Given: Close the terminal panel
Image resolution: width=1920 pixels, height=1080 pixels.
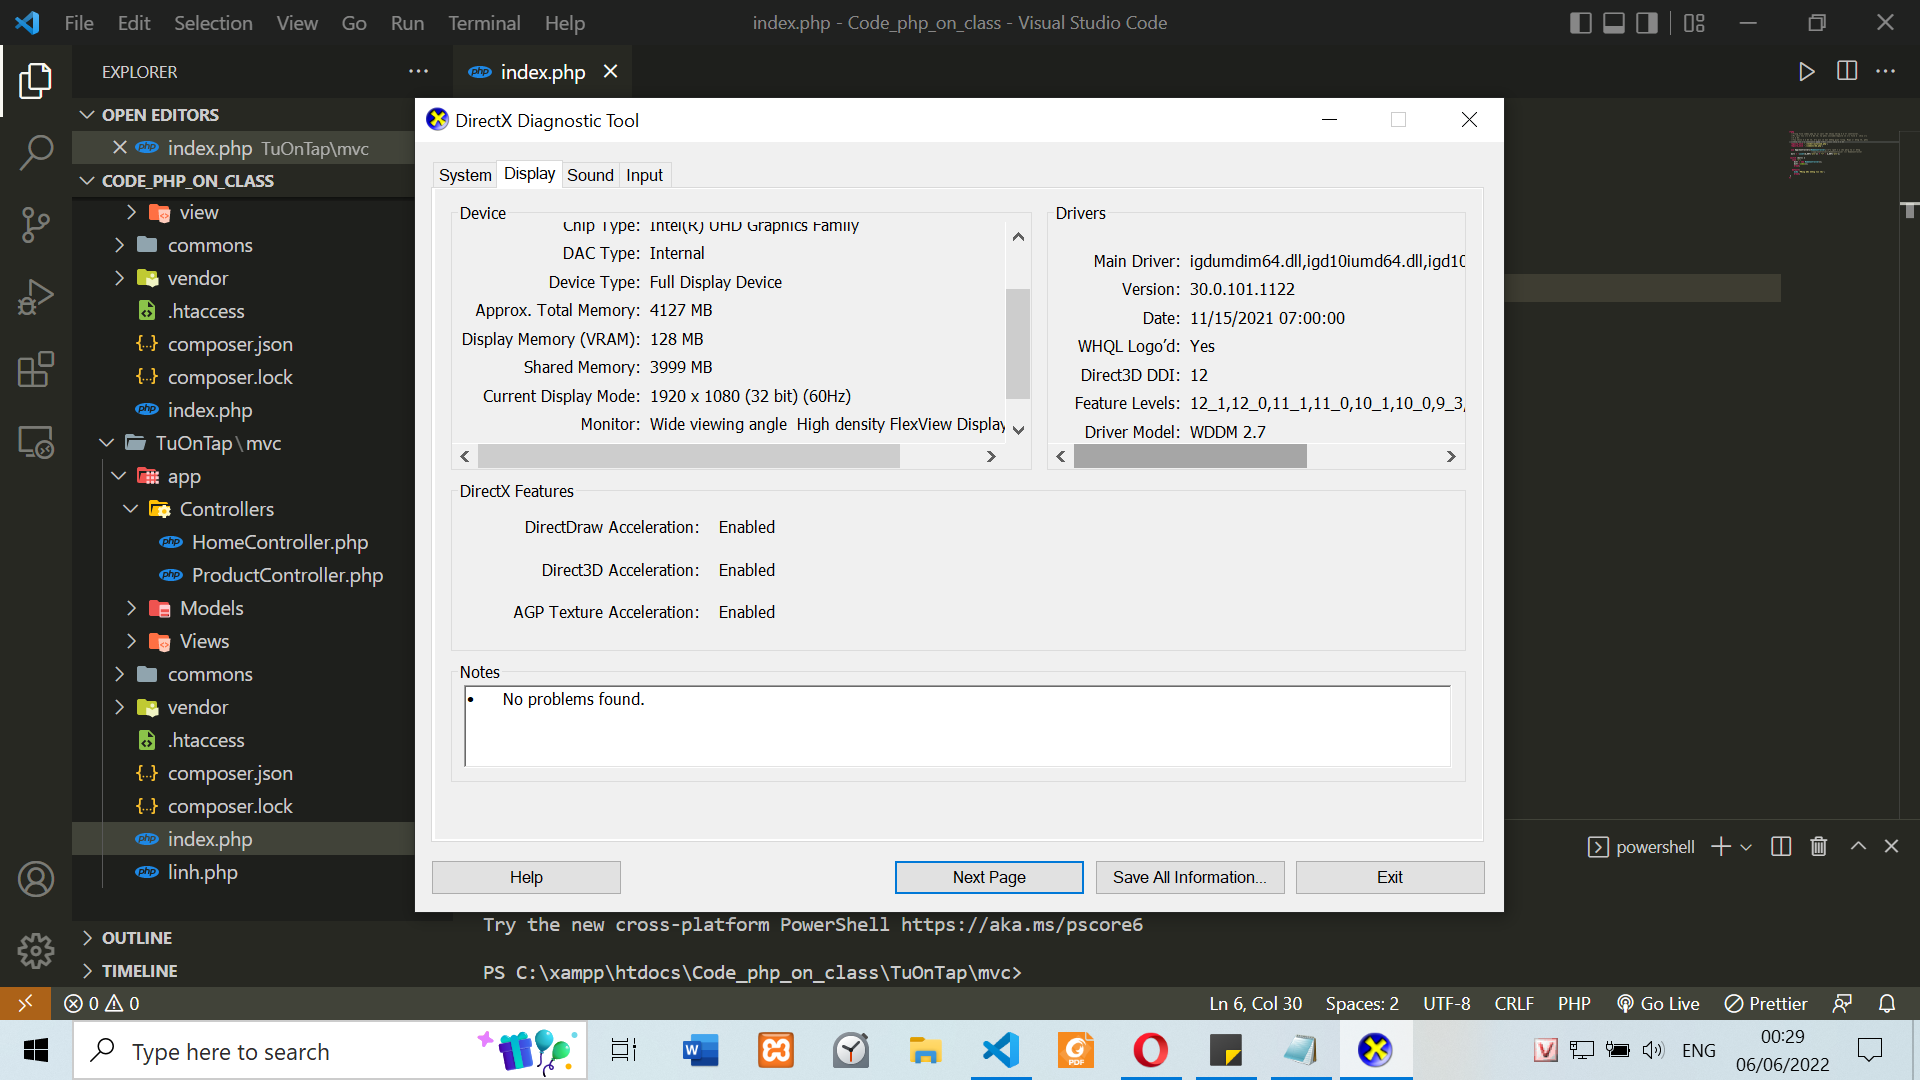Looking at the screenshot, I should click(x=1891, y=847).
